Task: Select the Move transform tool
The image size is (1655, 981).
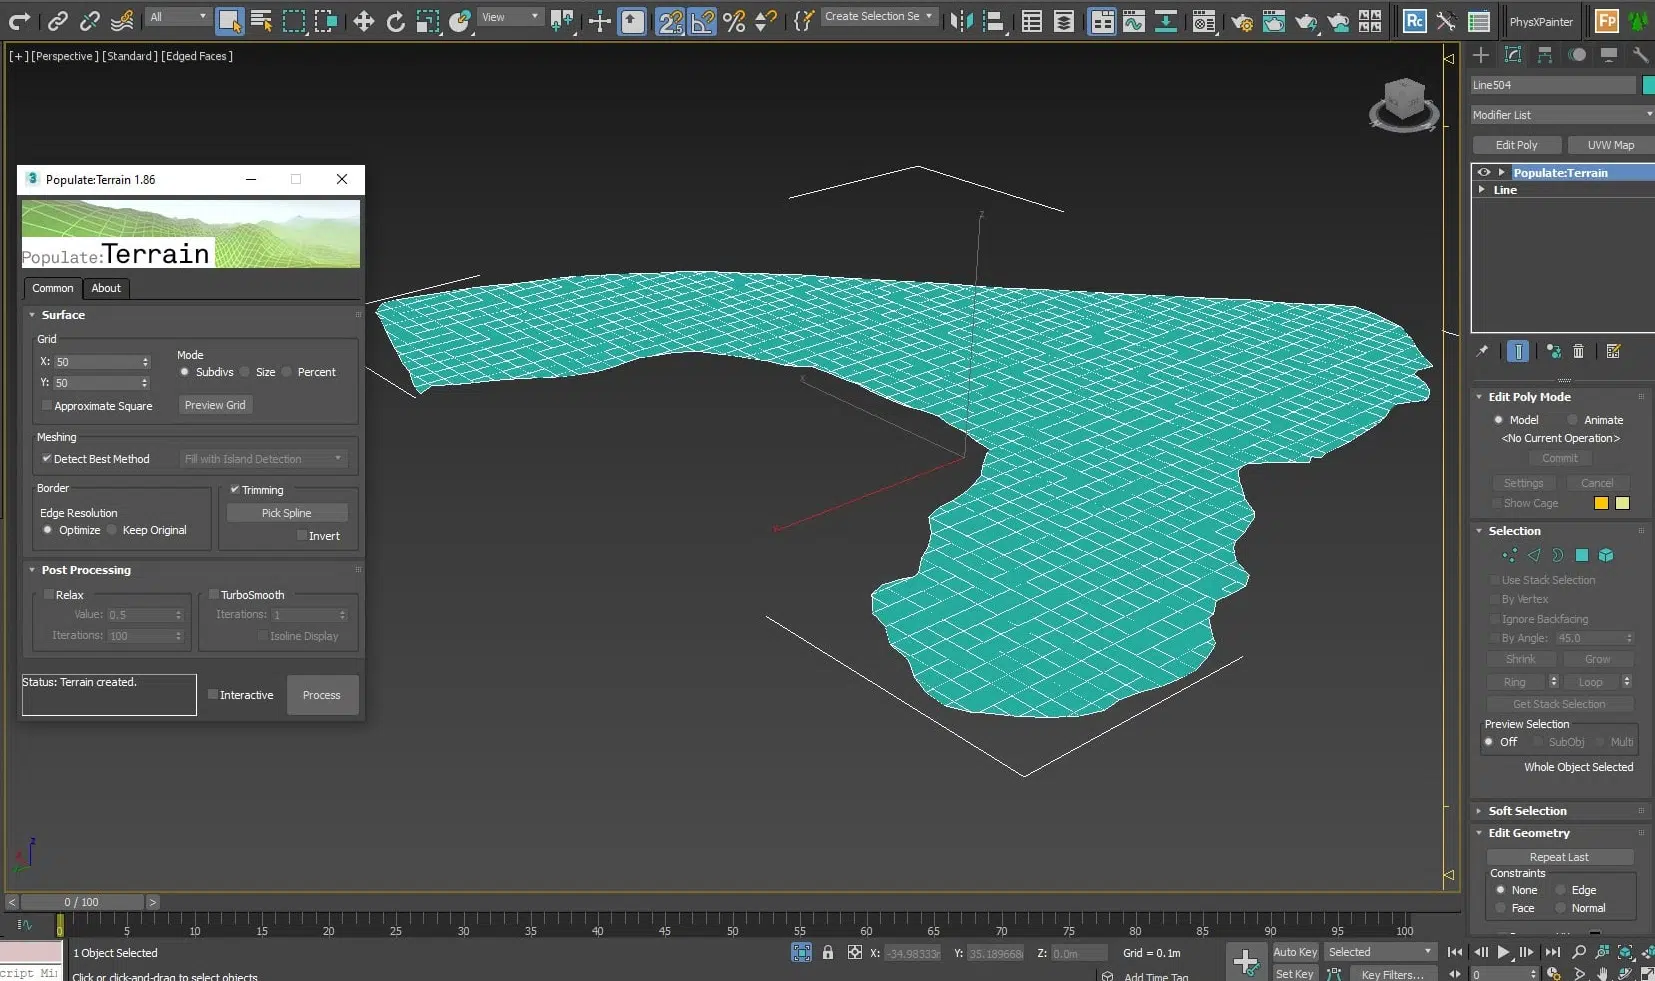Action: 363,21
